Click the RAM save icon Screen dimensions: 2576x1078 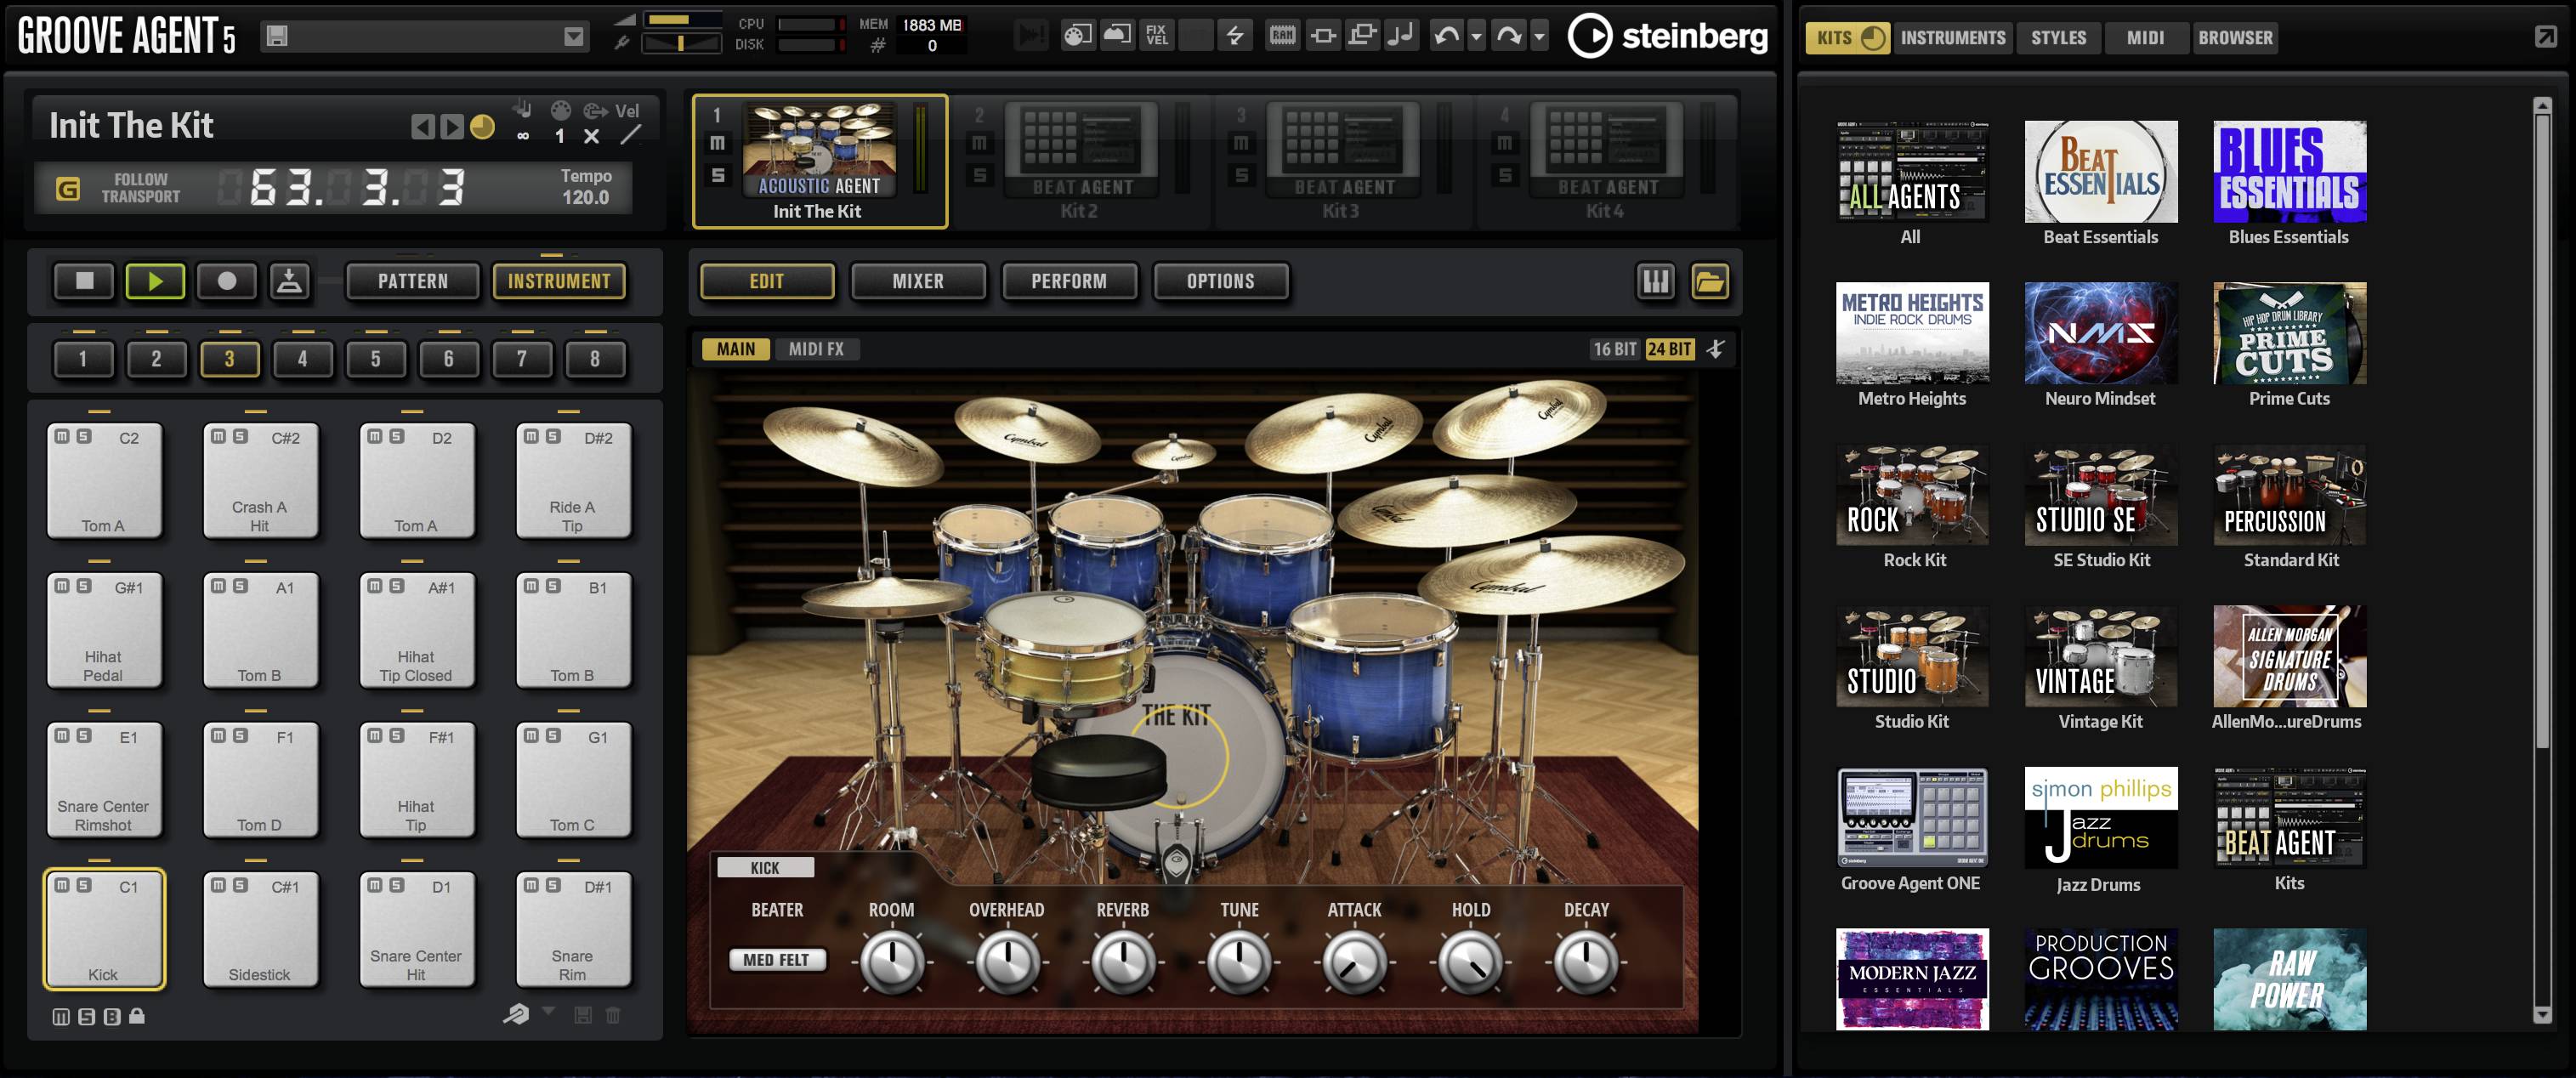[x=1282, y=36]
